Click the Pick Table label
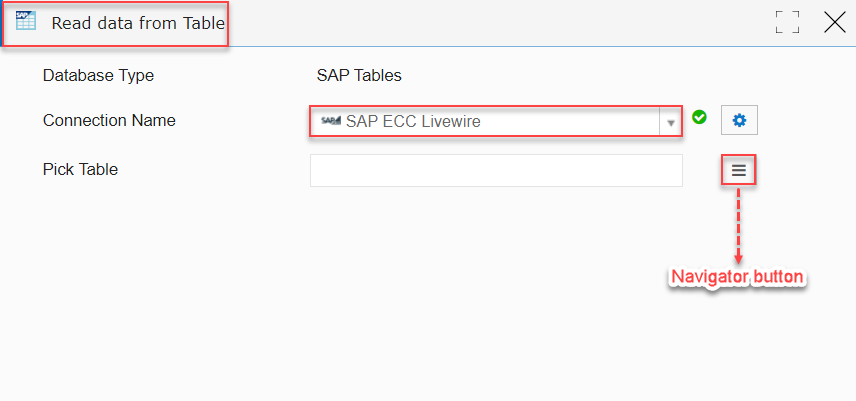This screenshot has height=401, width=856. (x=80, y=169)
